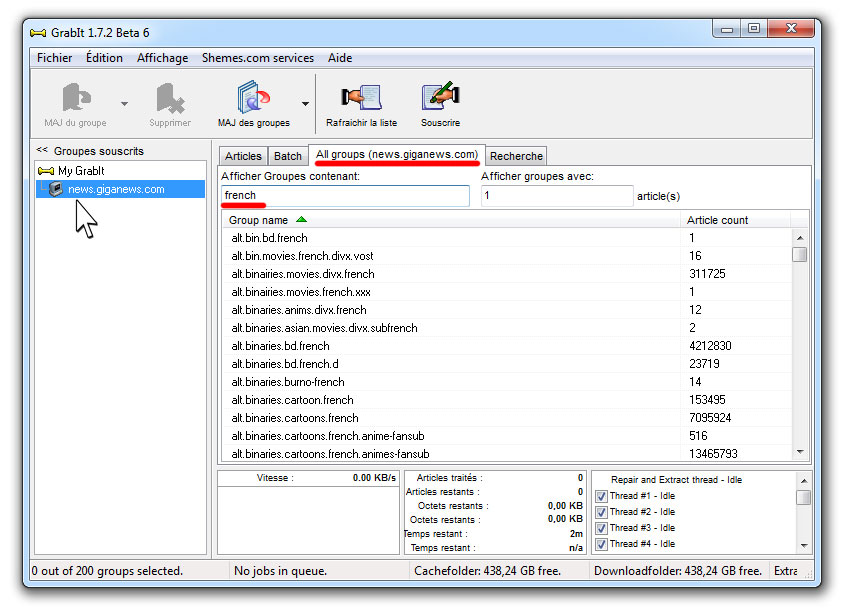
Task: Open the Aide menu
Action: click(x=340, y=58)
